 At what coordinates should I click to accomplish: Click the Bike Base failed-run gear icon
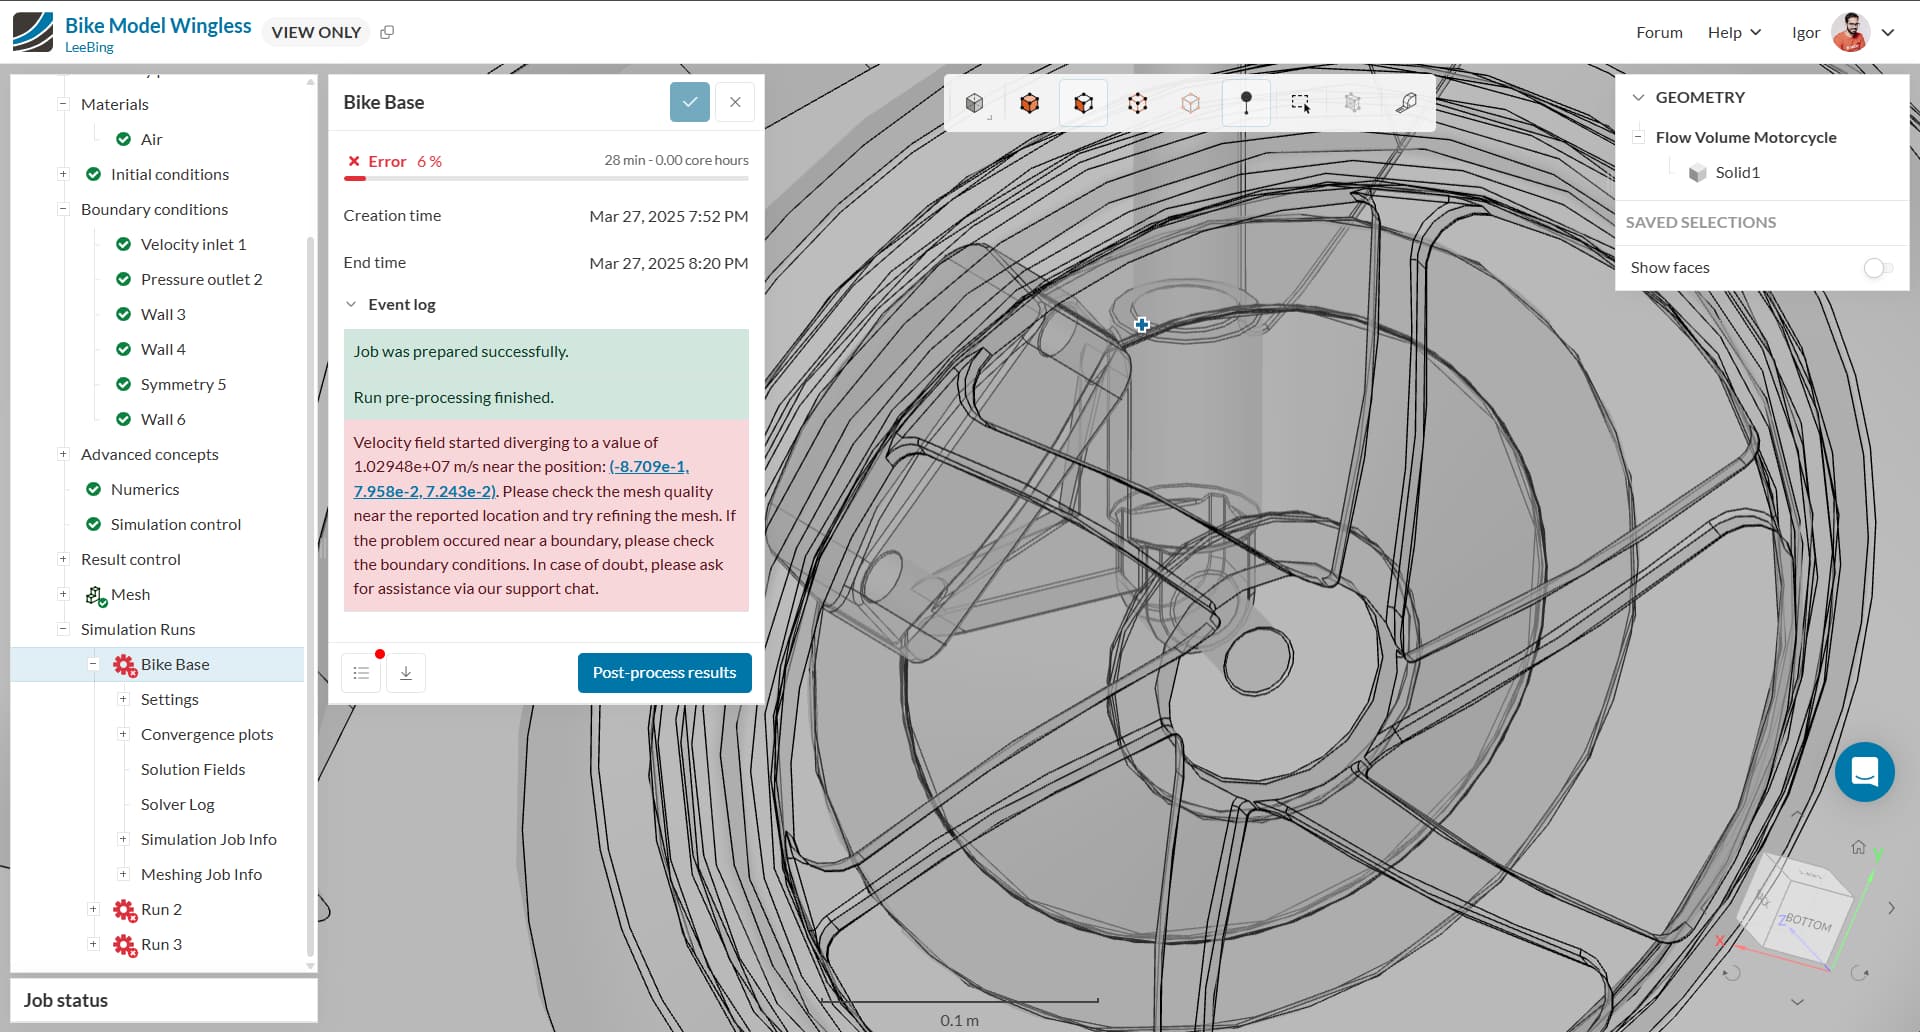pyautogui.click(x=125, y=665)
